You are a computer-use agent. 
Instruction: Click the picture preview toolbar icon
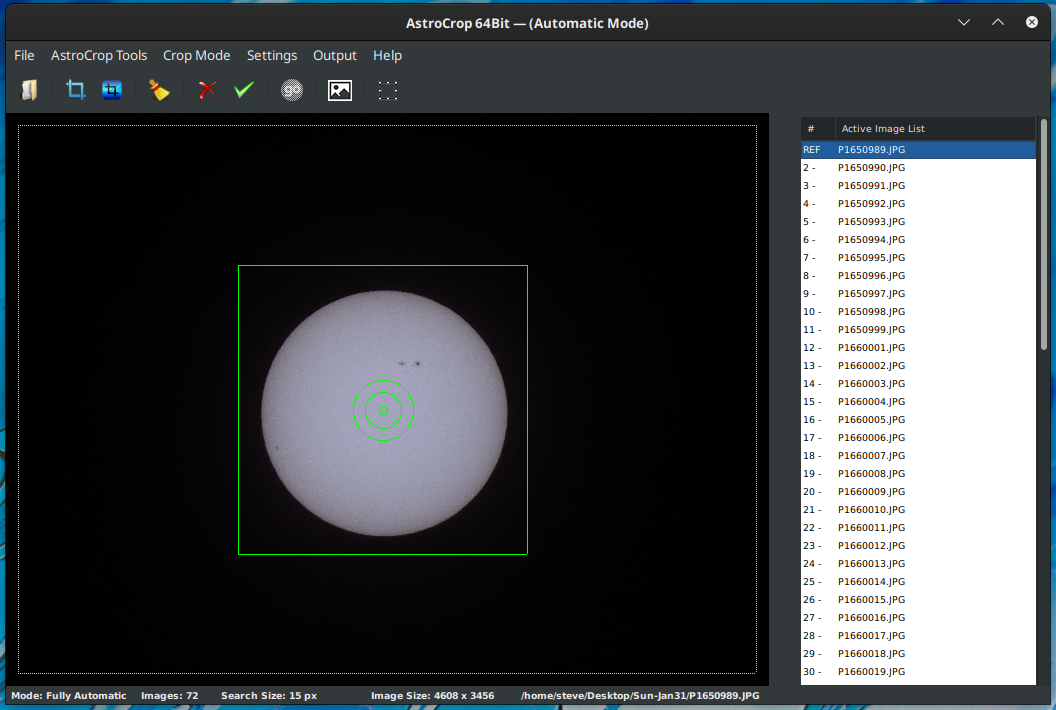tap(340, 90)
